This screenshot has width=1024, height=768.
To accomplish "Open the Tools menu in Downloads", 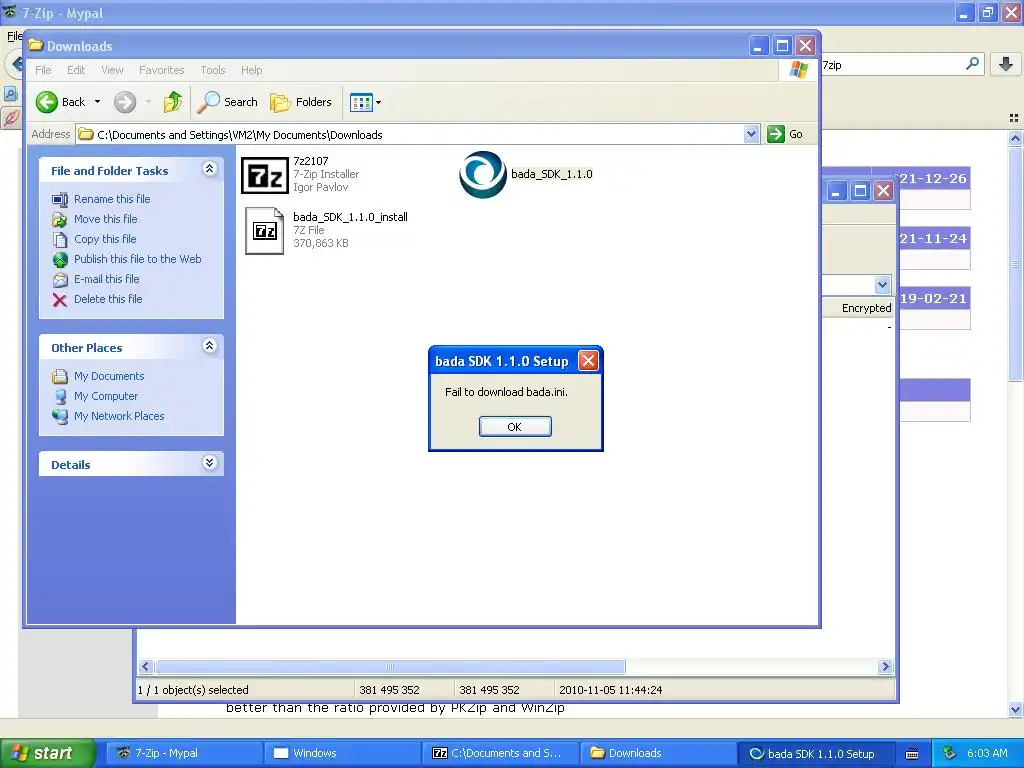I will click(x=213, y=70).
